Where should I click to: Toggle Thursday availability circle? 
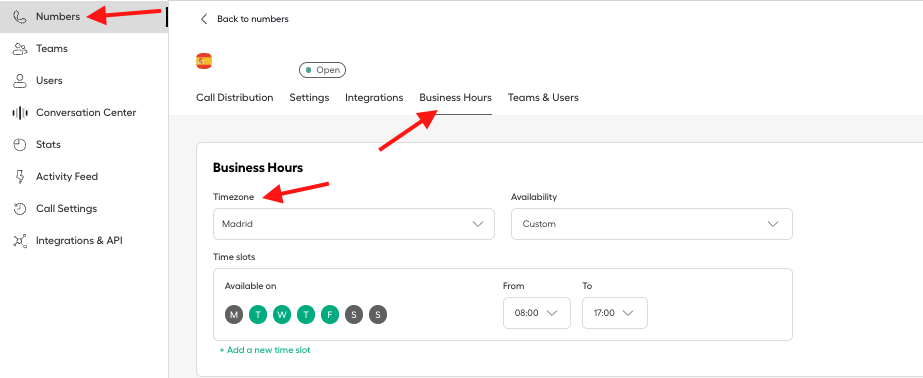[306, 315]
